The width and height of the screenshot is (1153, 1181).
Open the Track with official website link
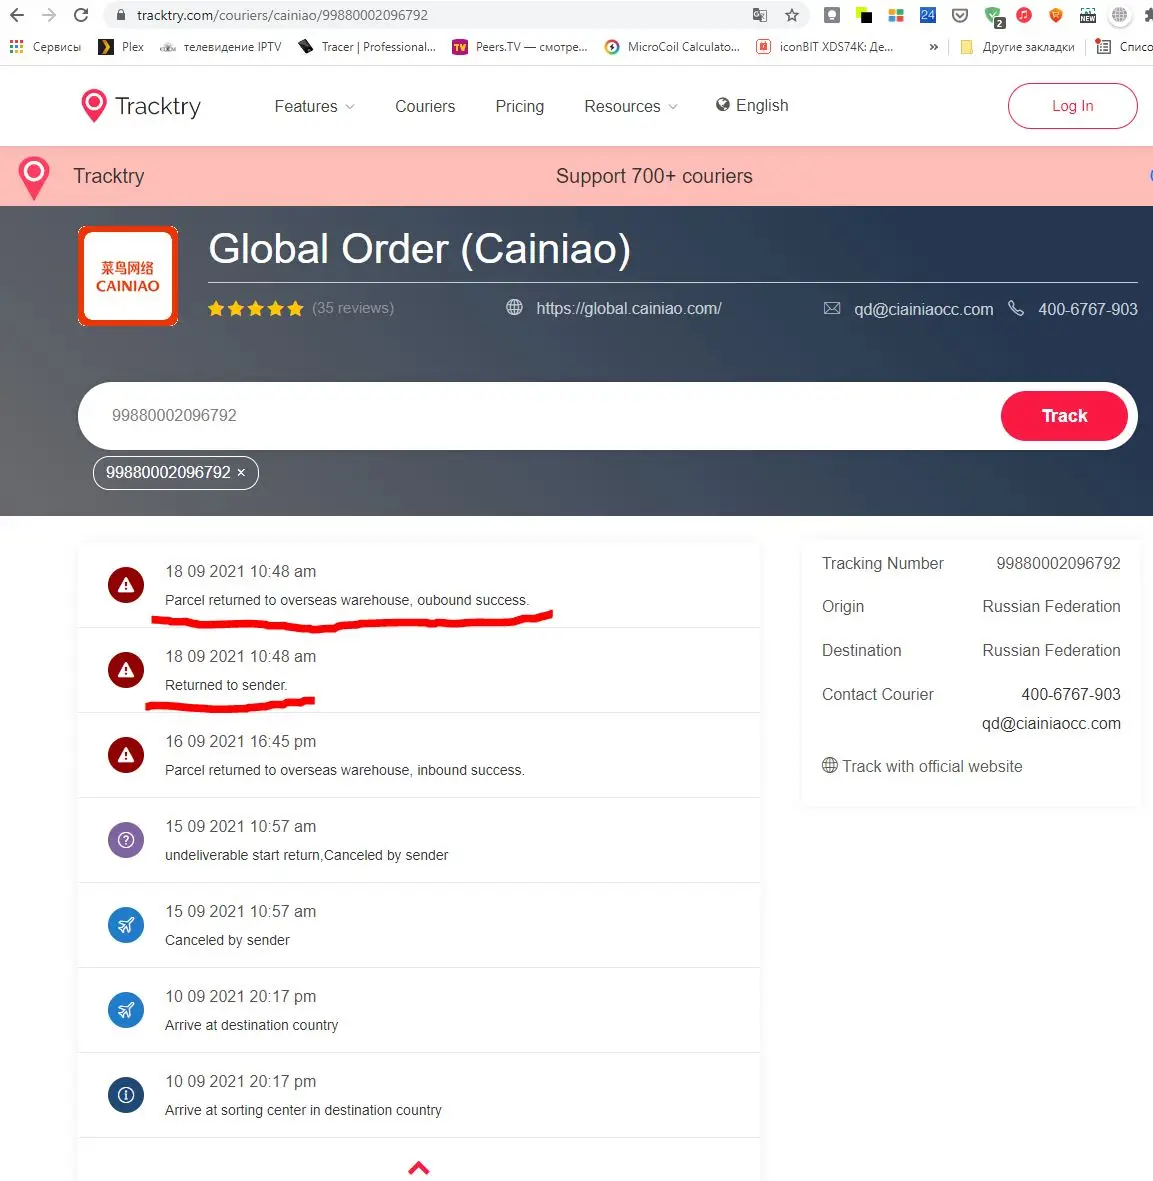[922, 766]
